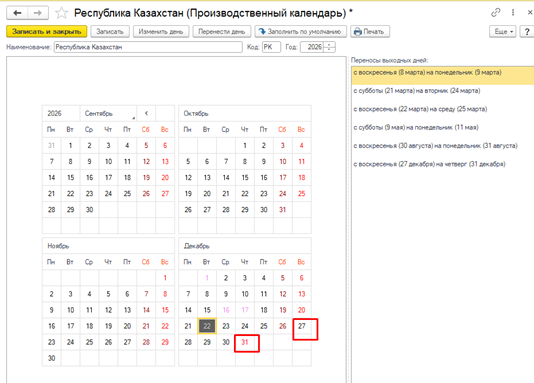Go back with the left arrow button
534x383 pixels.
click(17, 13)
